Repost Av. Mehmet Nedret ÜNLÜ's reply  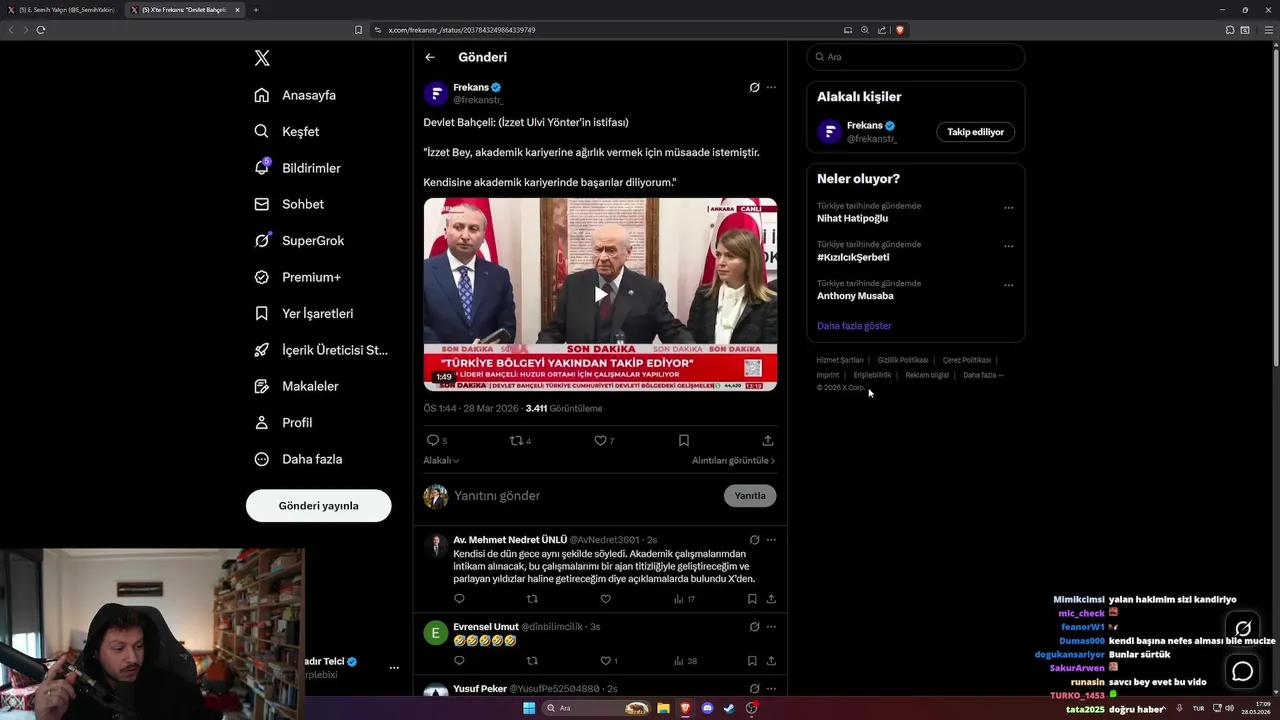pyautogui.click(x=532, y=599)
